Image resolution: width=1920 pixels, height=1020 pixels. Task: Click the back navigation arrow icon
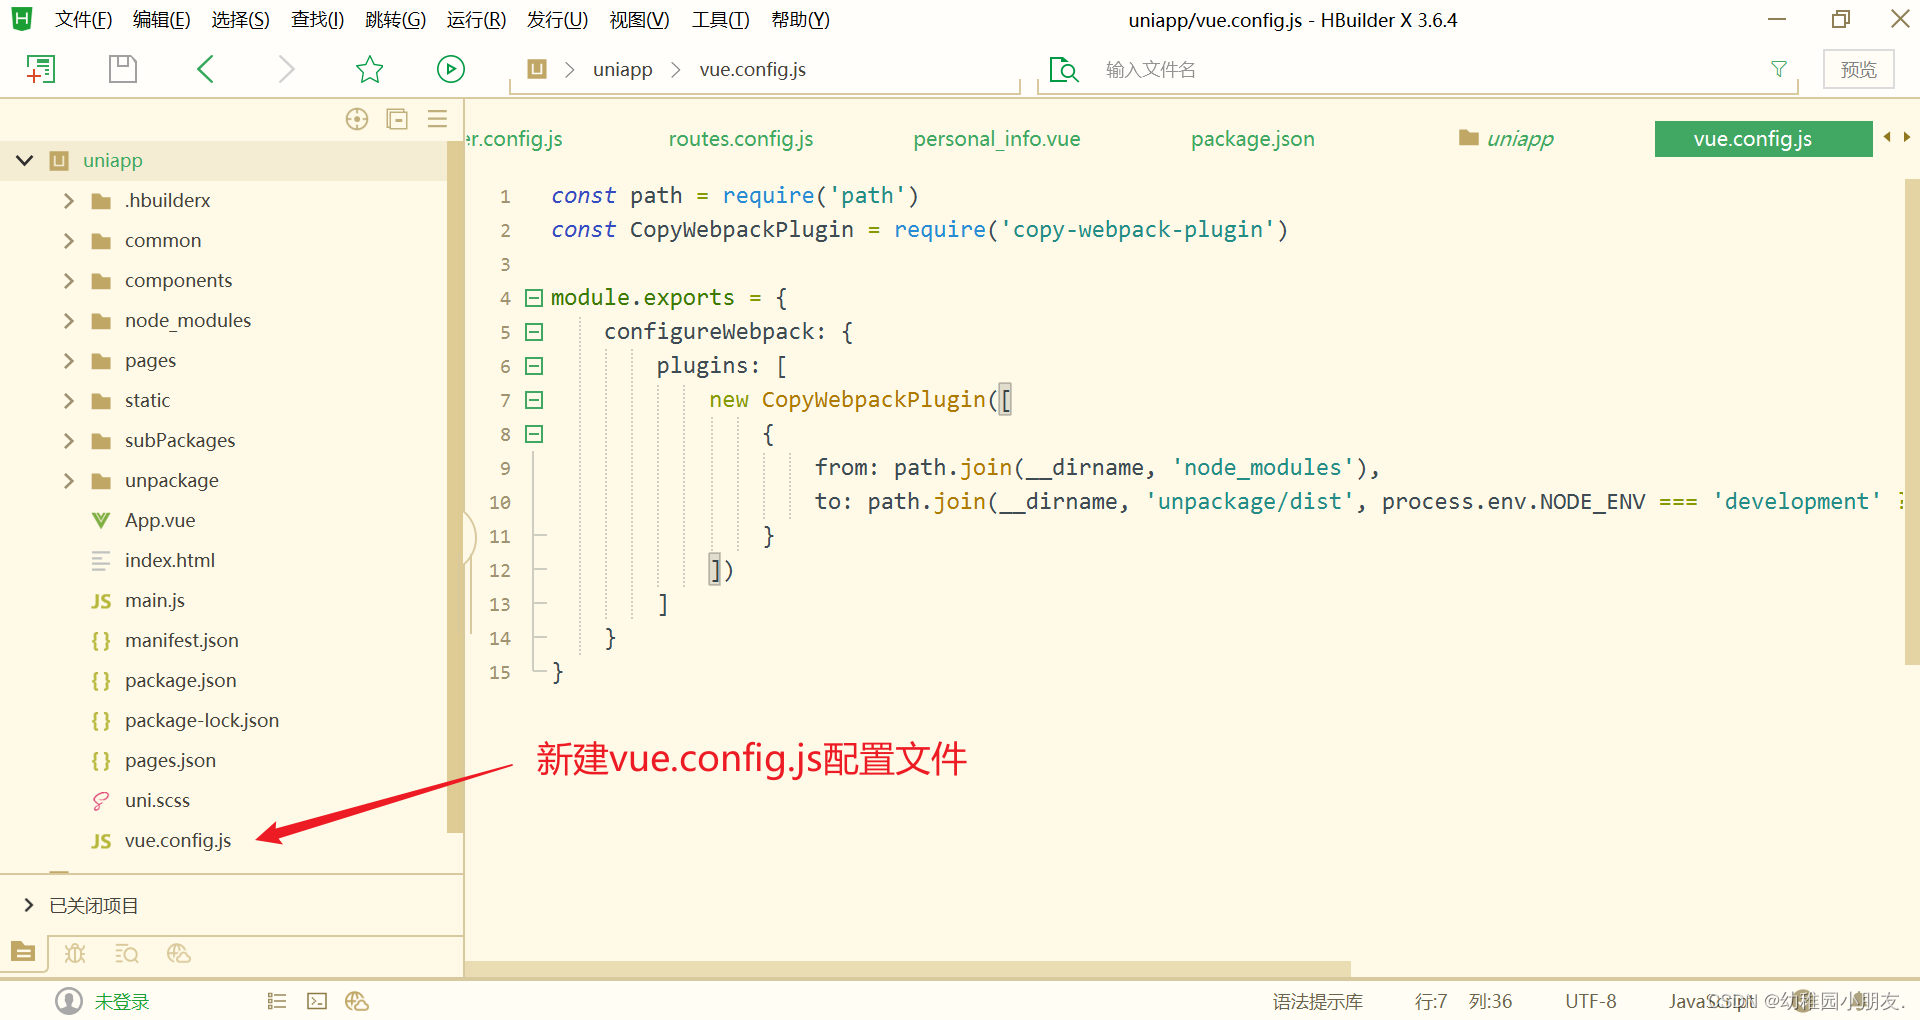(x=205, y=69)
